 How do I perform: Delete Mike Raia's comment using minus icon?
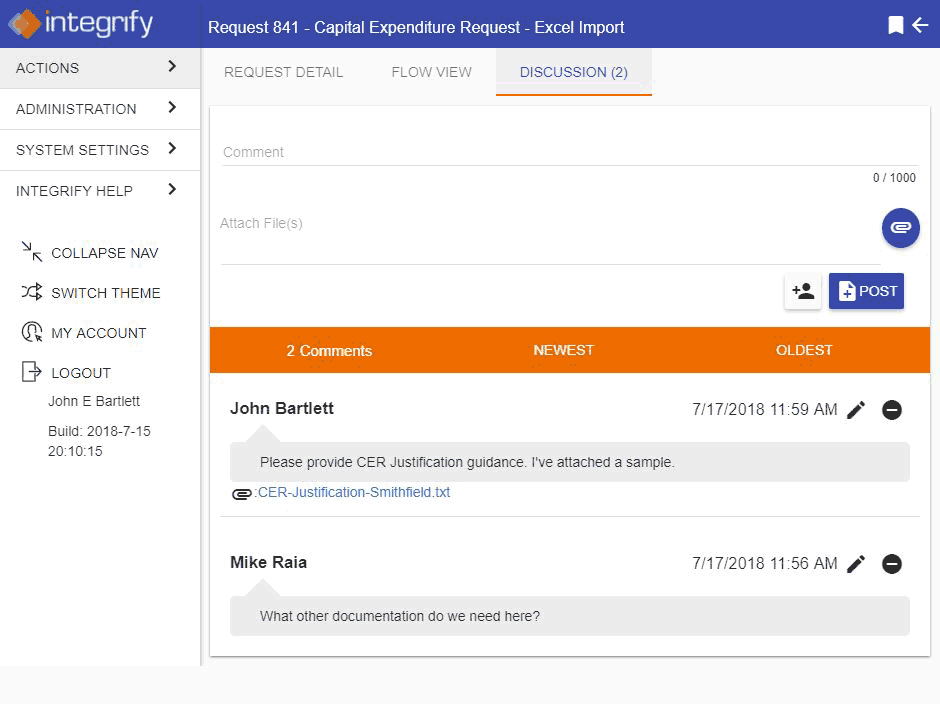coord(891,564)
